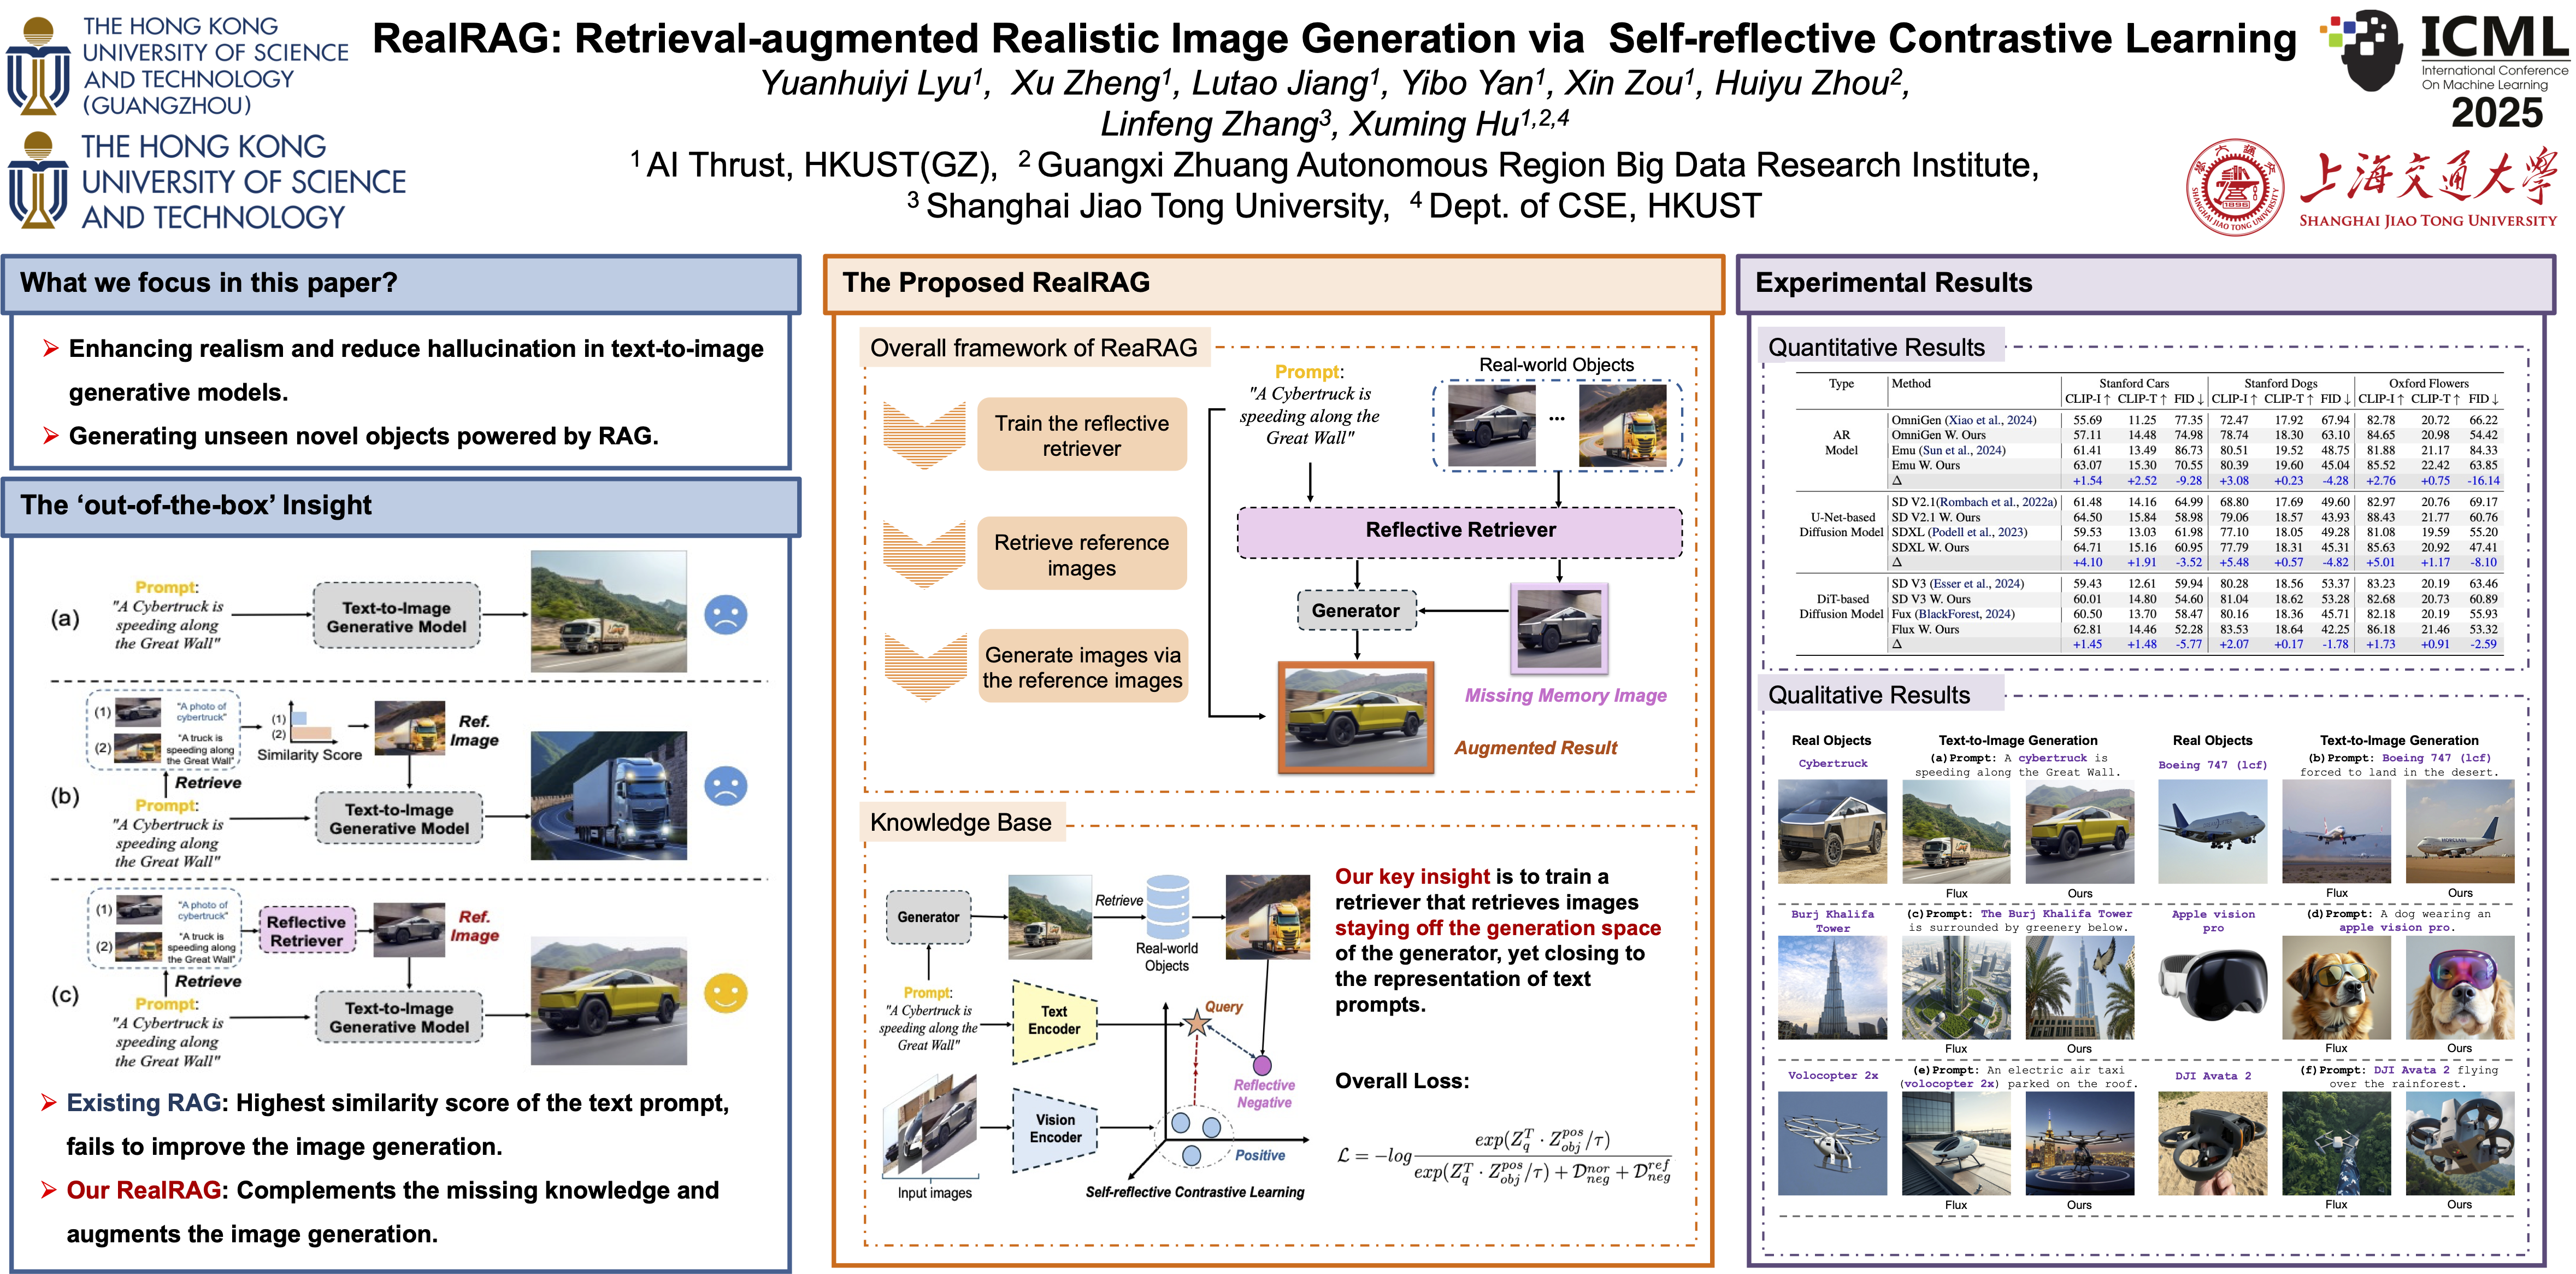Click the purple Reflective Negative circle
The height and width of the screenshot is (1274, 2576).
(x=1262, y=1065)
